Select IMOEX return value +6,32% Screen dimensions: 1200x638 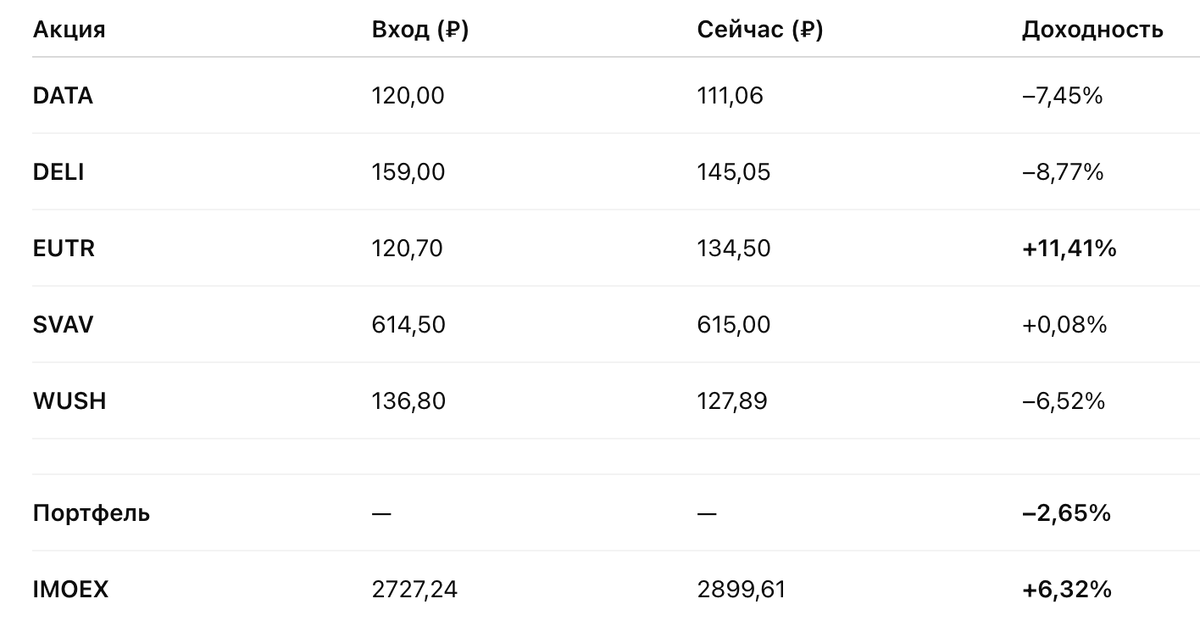click(1066, 590)
